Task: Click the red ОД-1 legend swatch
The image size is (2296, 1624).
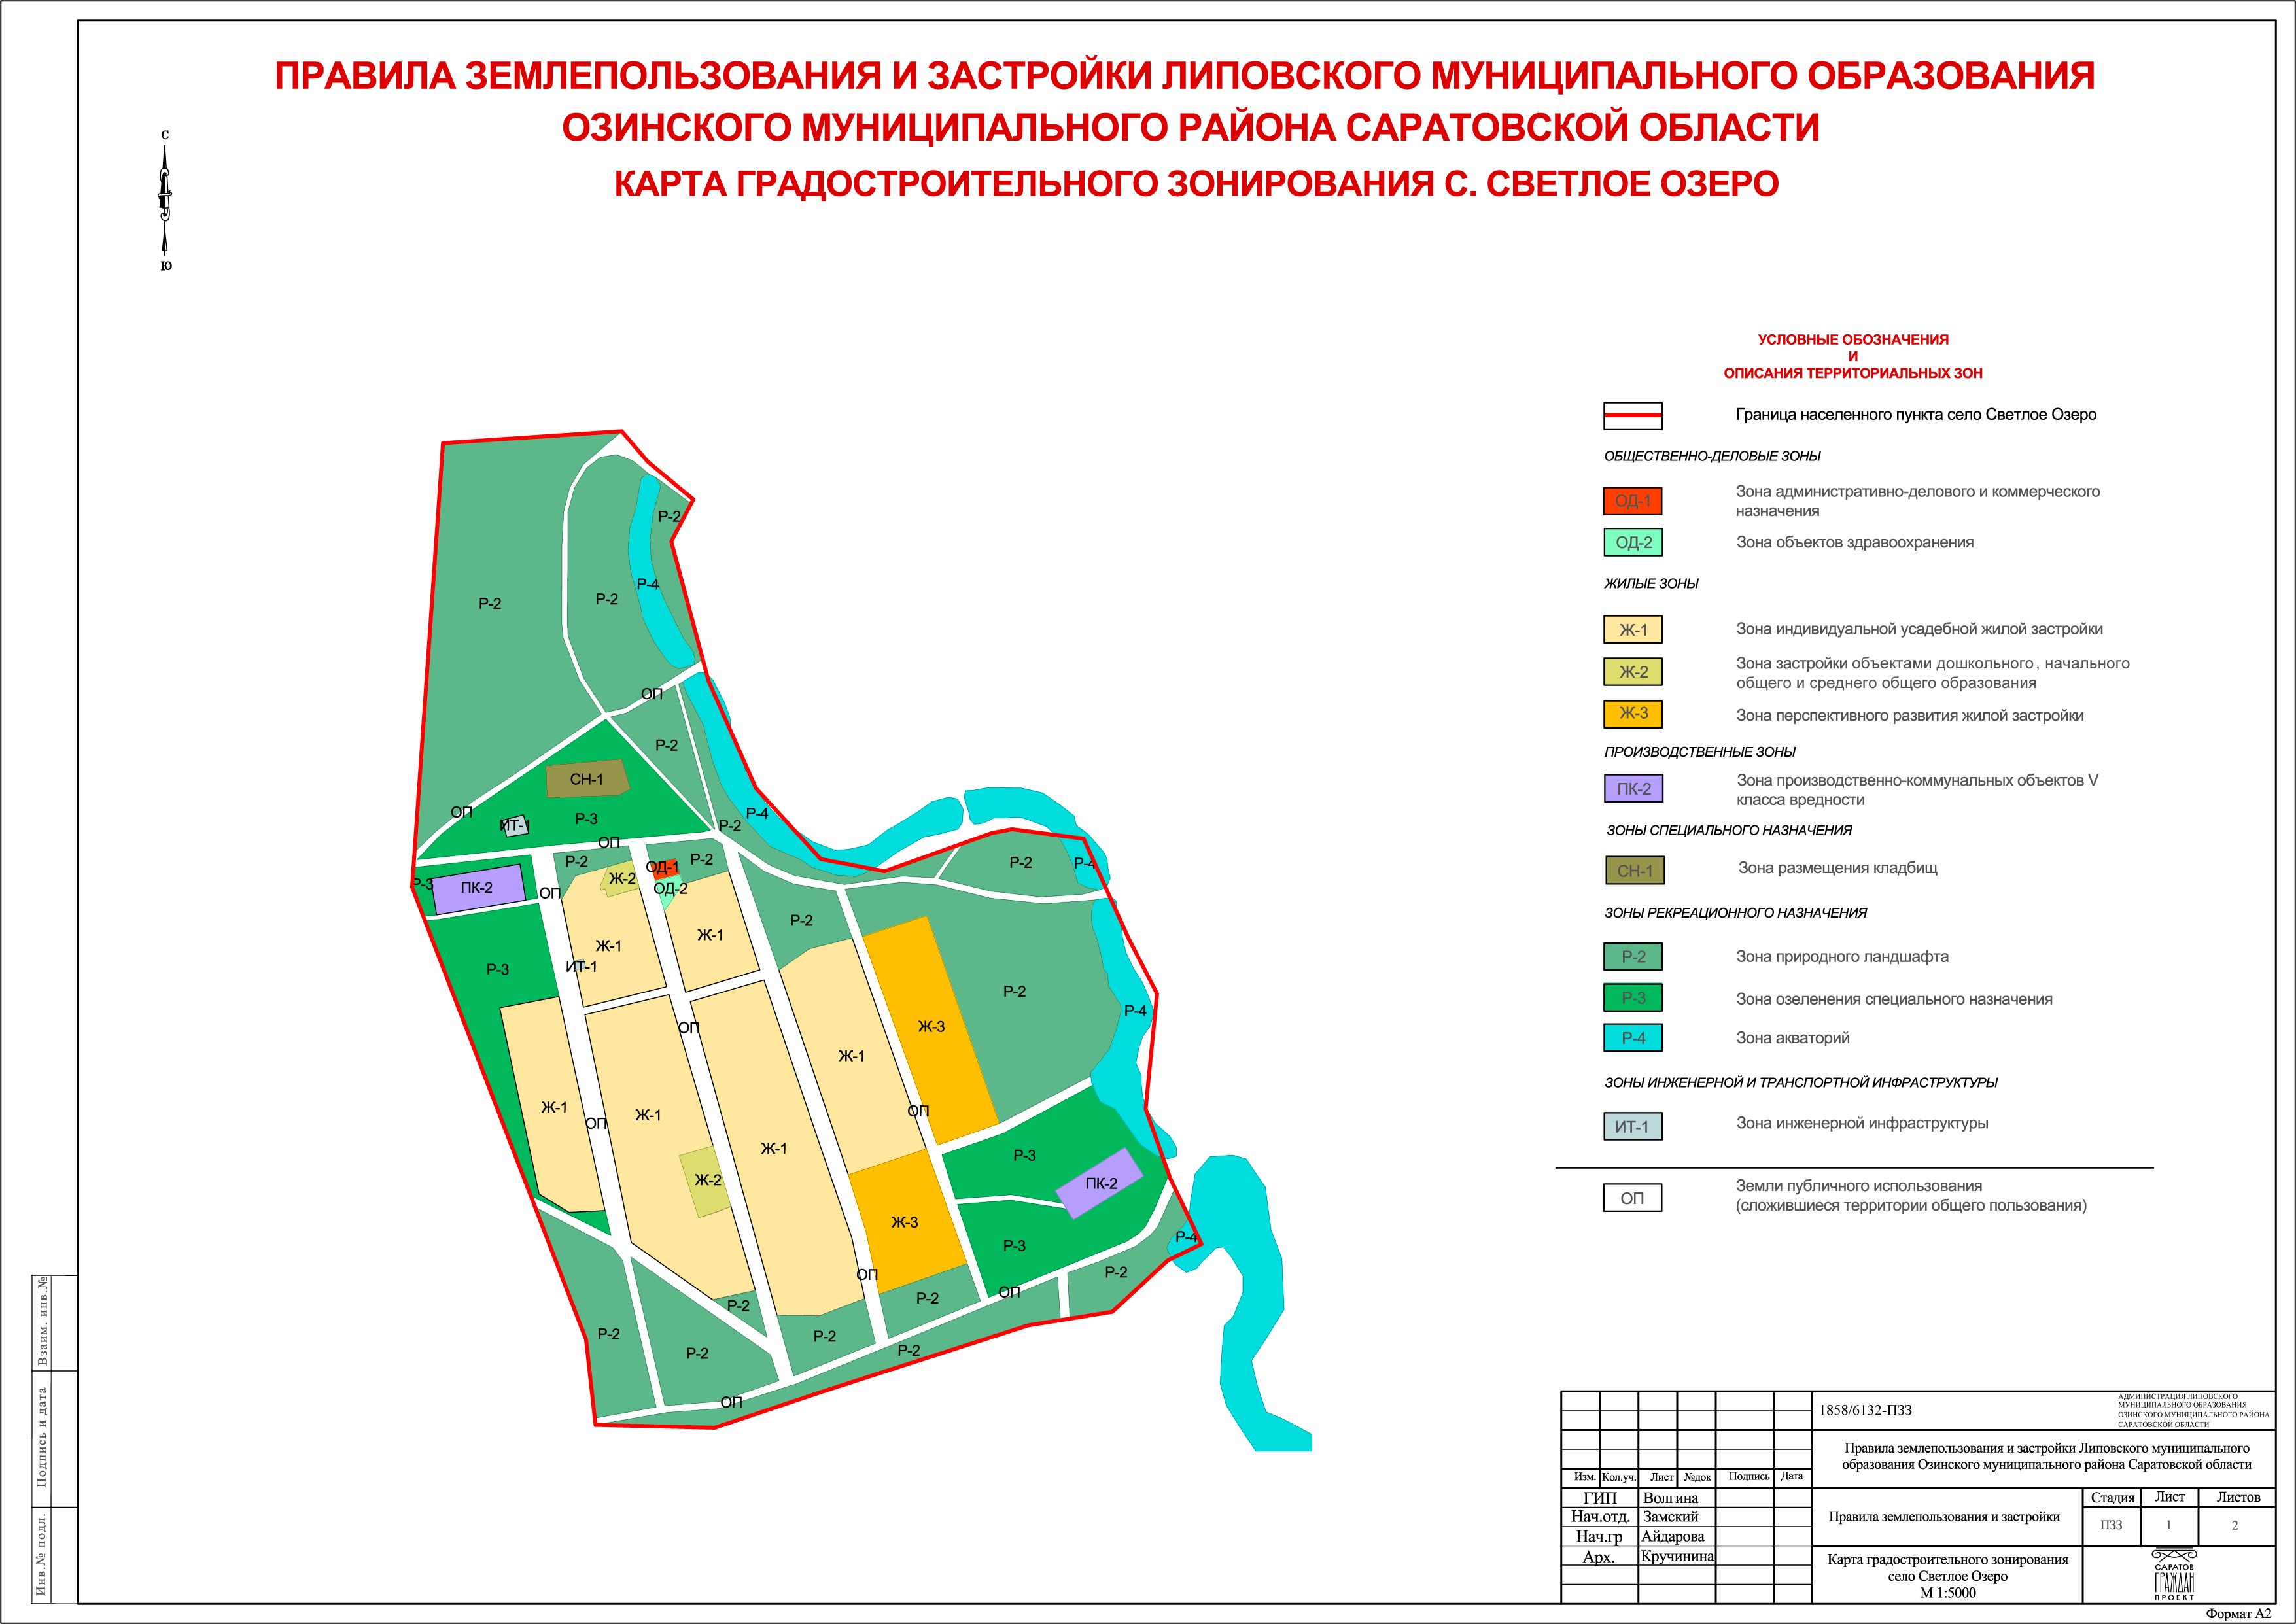Action: (x=1633, y=501)
